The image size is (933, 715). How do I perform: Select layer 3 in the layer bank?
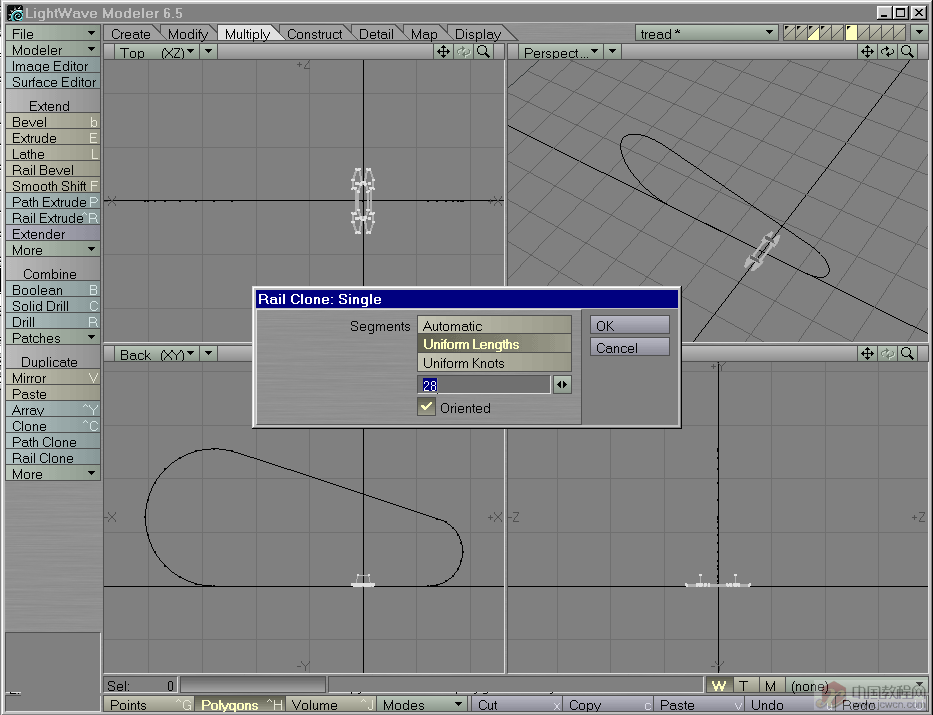[x=814, y=33]
